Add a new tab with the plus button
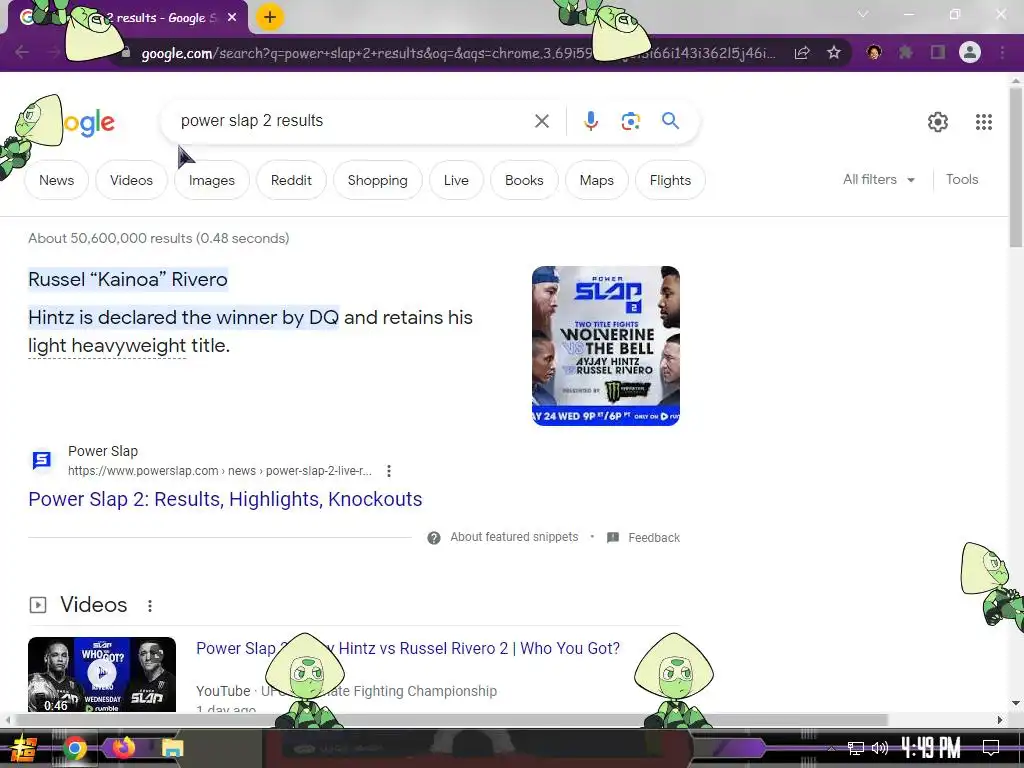This screenshot has width=1024, height=768. pyautogui.click(x=270, y=17)
